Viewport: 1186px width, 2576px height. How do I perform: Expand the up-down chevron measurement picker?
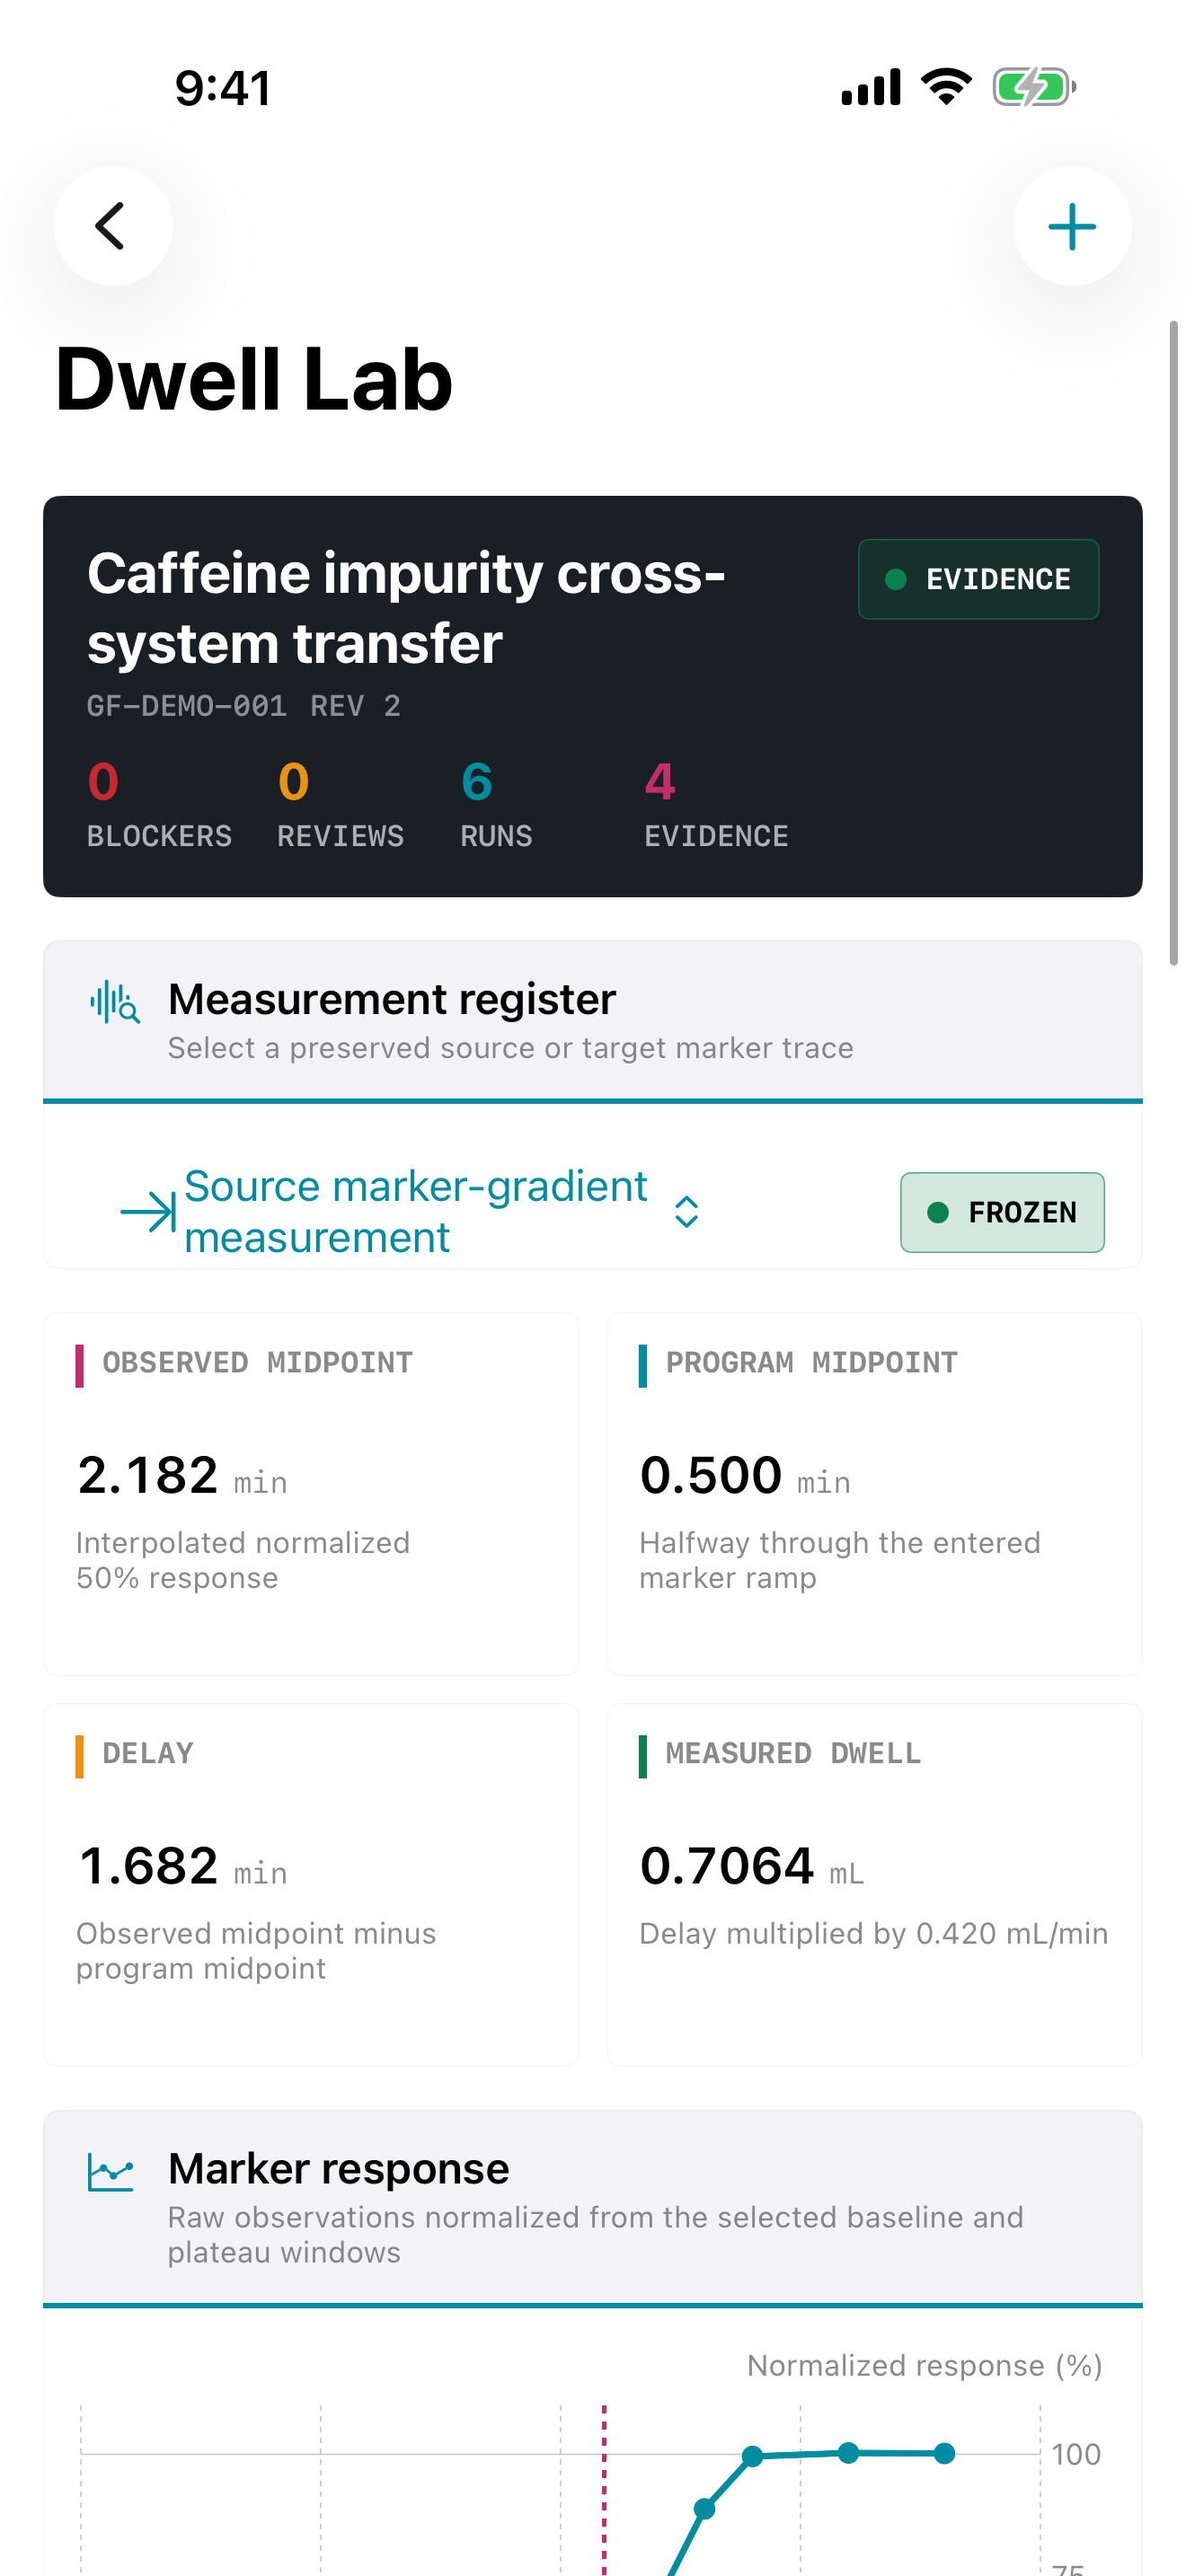[x=686, y=1212]
